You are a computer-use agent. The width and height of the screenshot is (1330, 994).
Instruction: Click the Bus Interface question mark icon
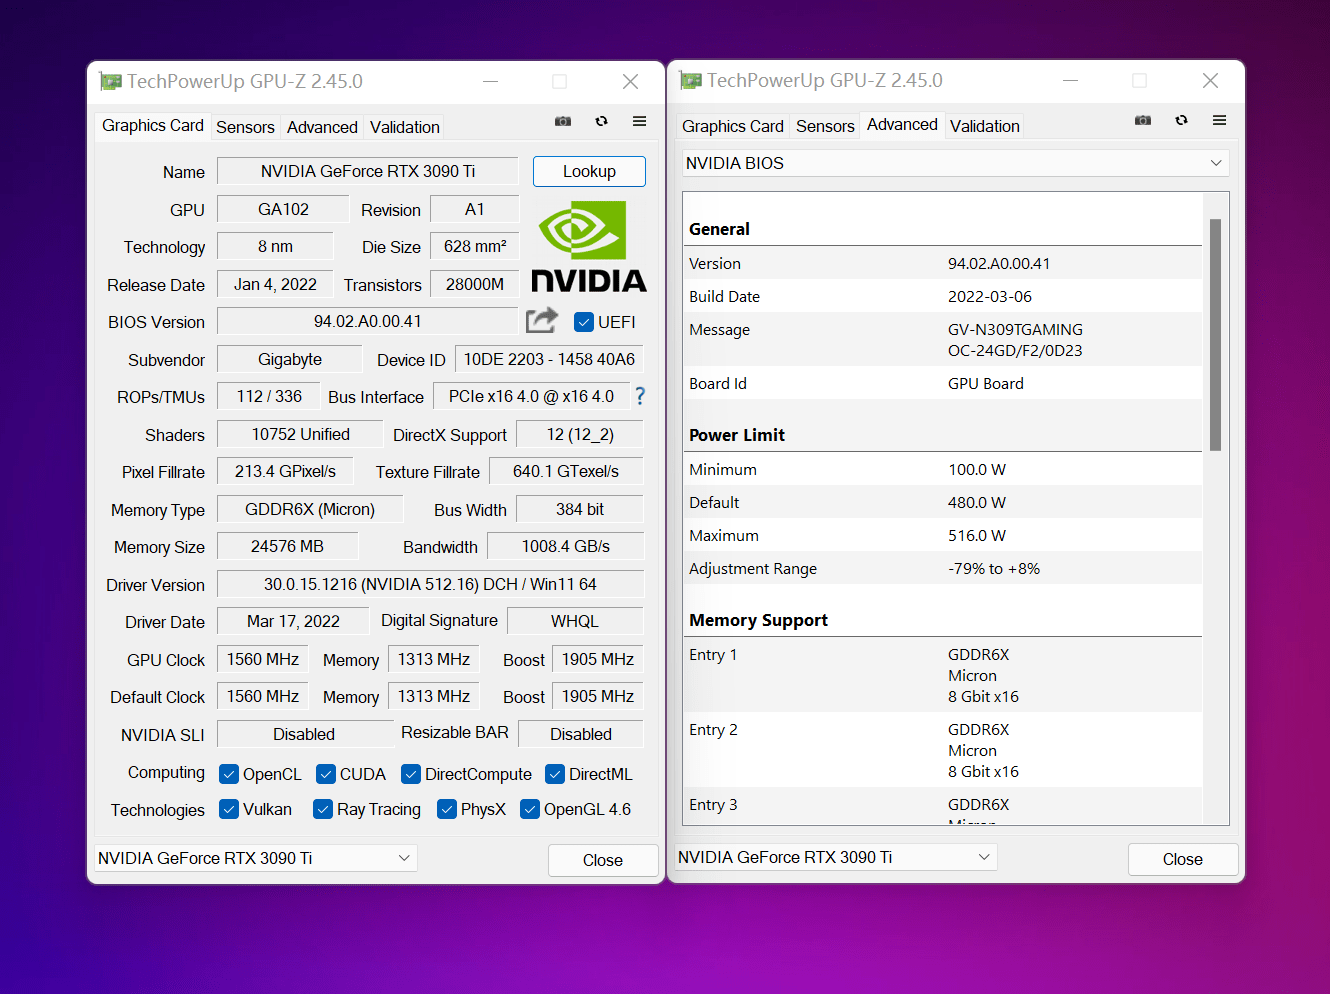(x=640, y=396)
